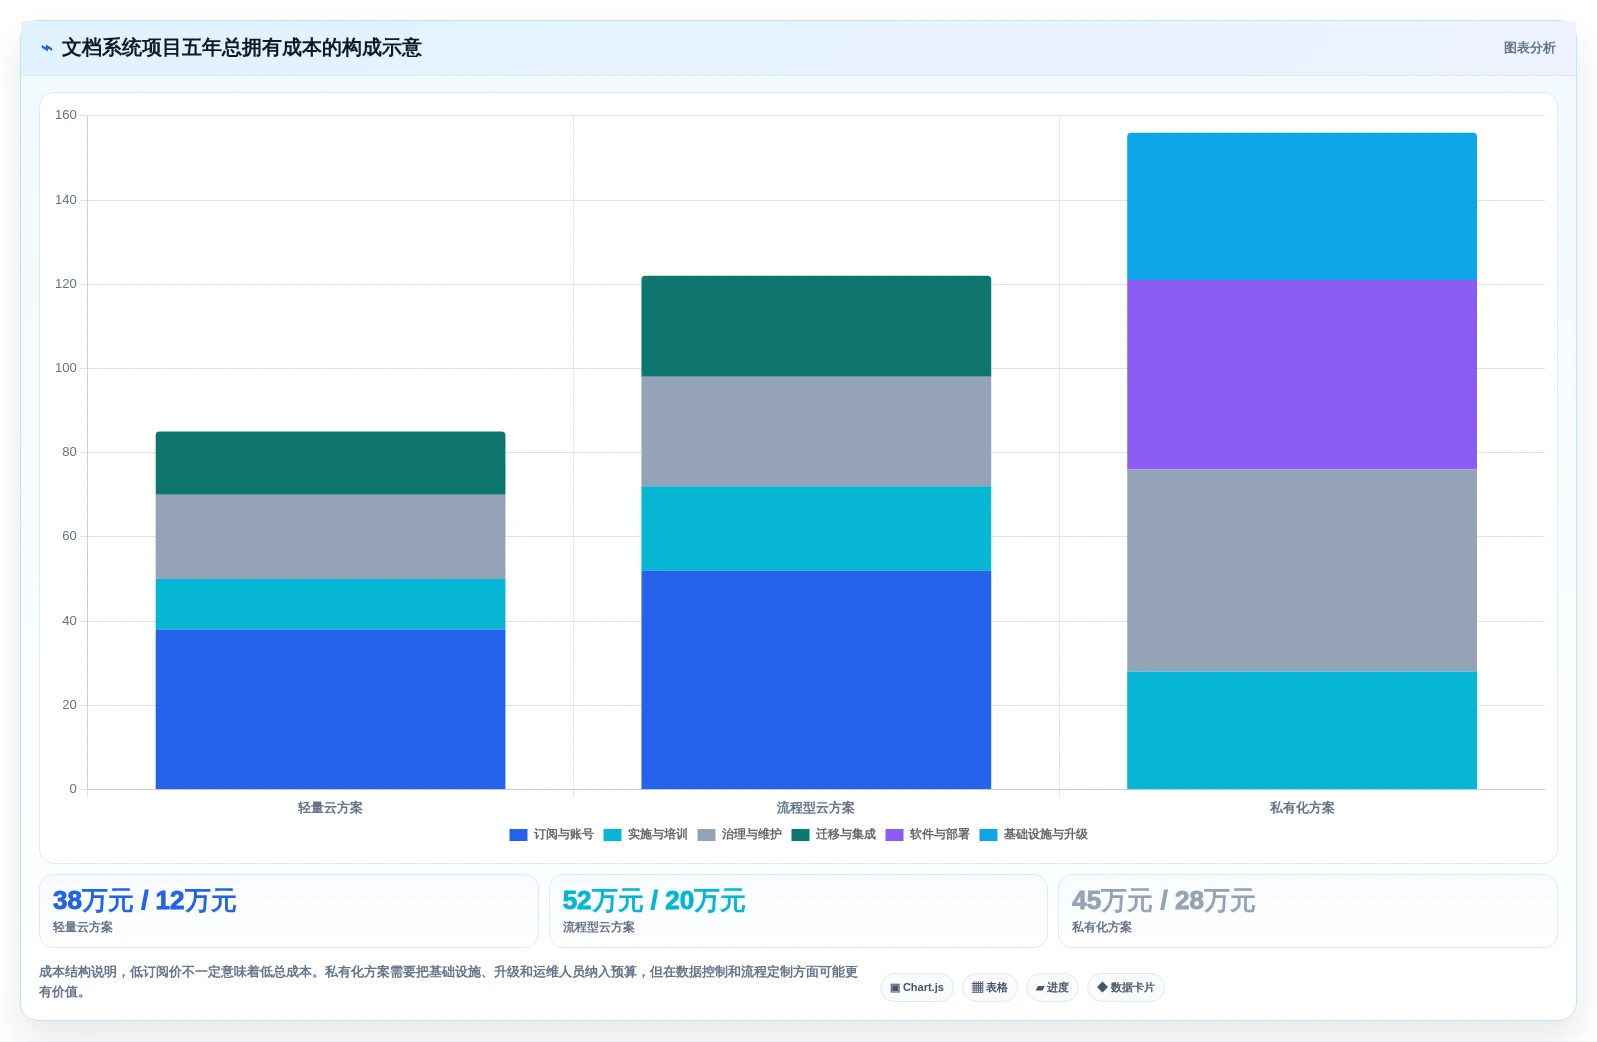Click the cyan 实施与培训 segment of 轻量云方案 bar
1597x1042 pixels.
coord(330,604)
